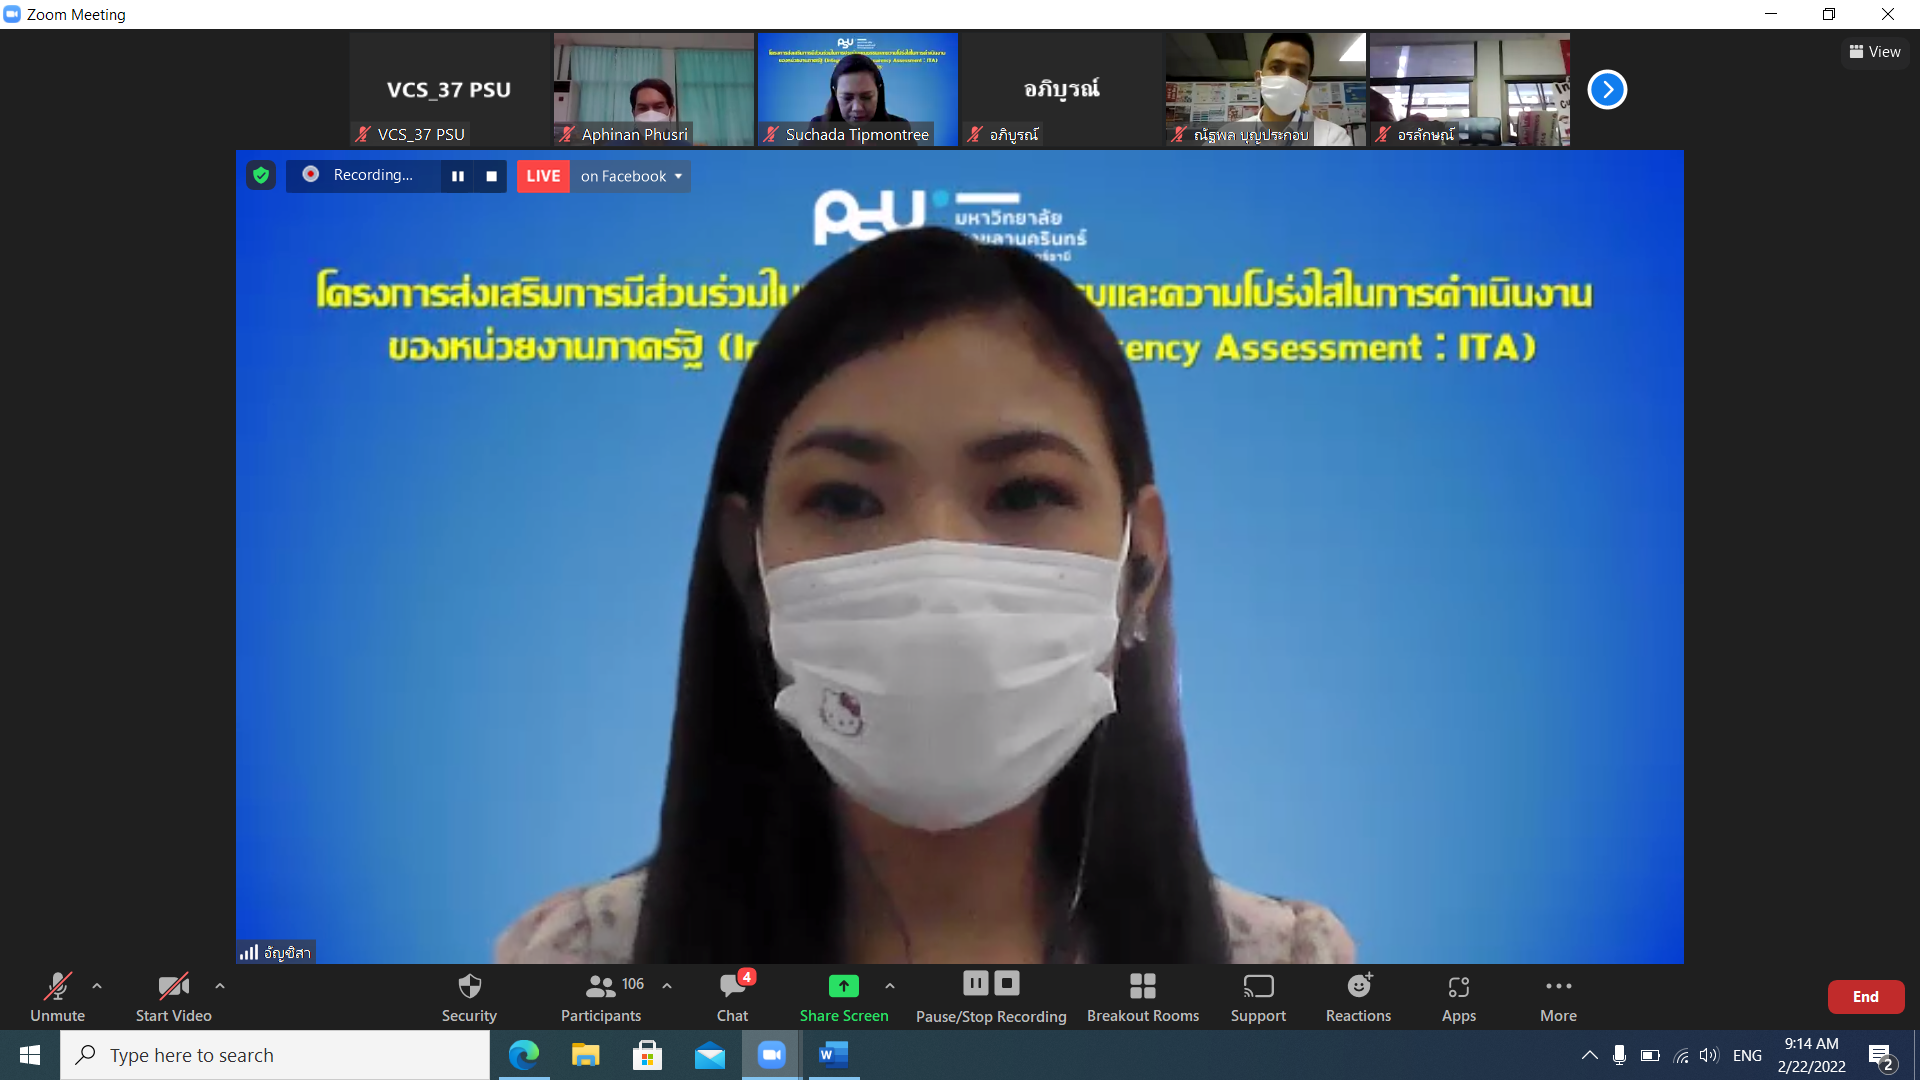Open volume control in tray

(1709, 1055)
